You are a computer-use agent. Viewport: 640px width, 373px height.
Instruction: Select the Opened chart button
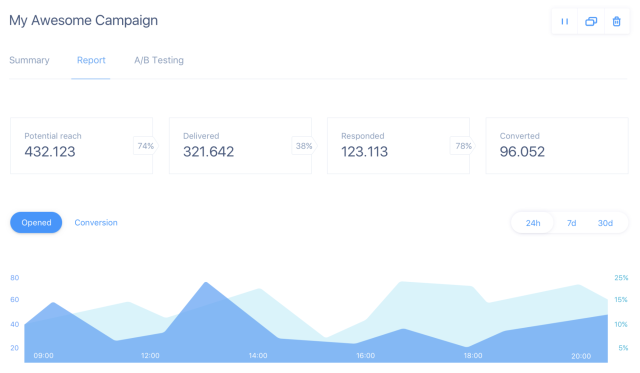click(x=36, y=222)
